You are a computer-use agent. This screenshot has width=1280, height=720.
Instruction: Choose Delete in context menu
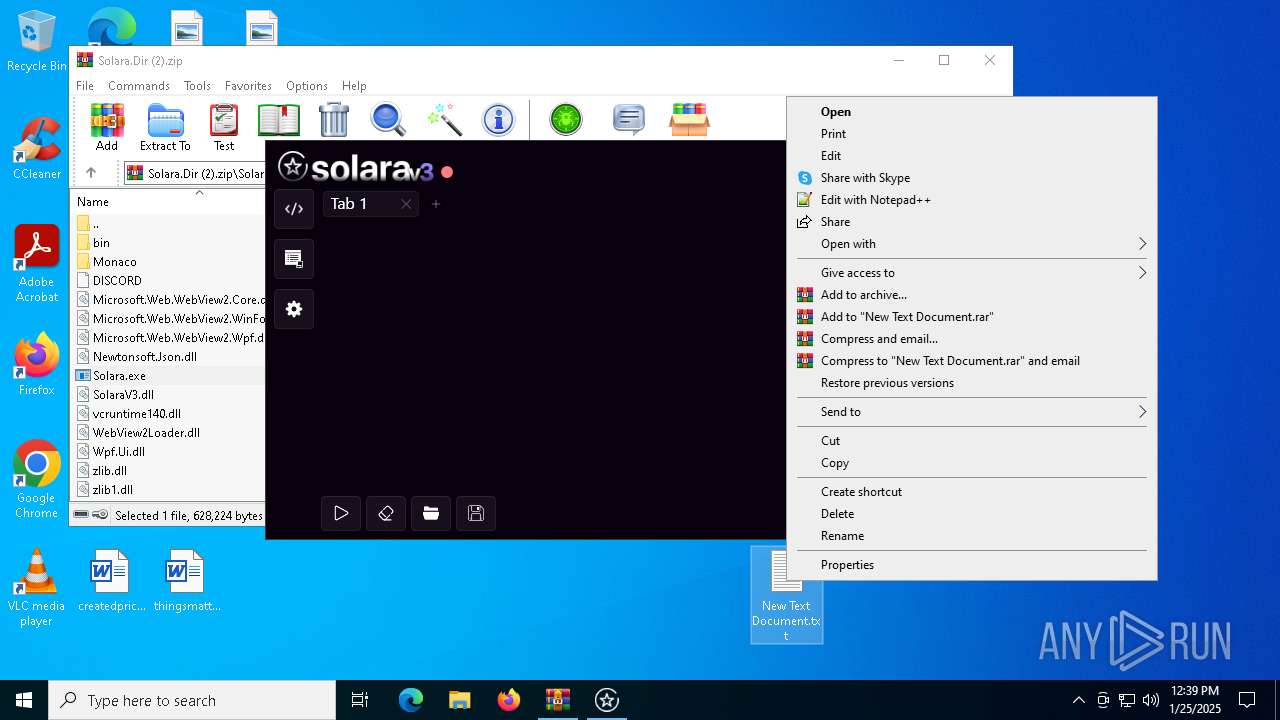pyautogui.click(x=972, y=514)
